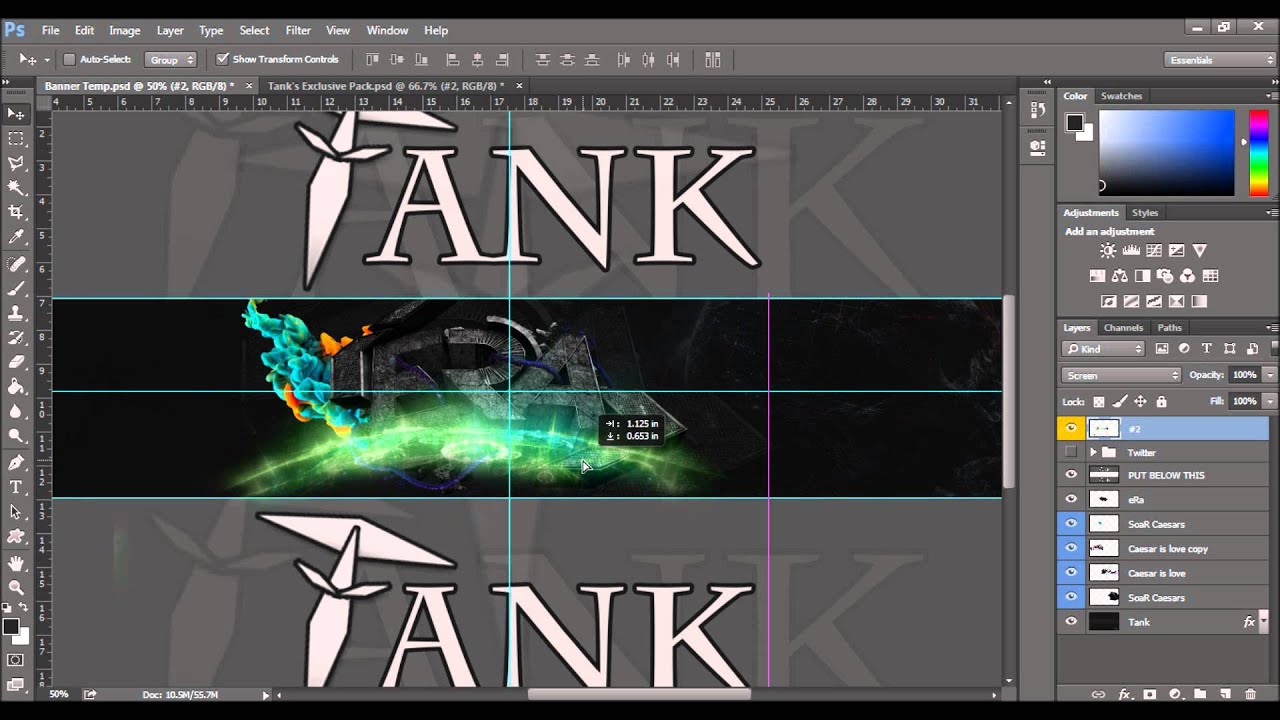This screenshot has width=1280, height=720.
Task: Open the Paths tab
Action: 1169,328
